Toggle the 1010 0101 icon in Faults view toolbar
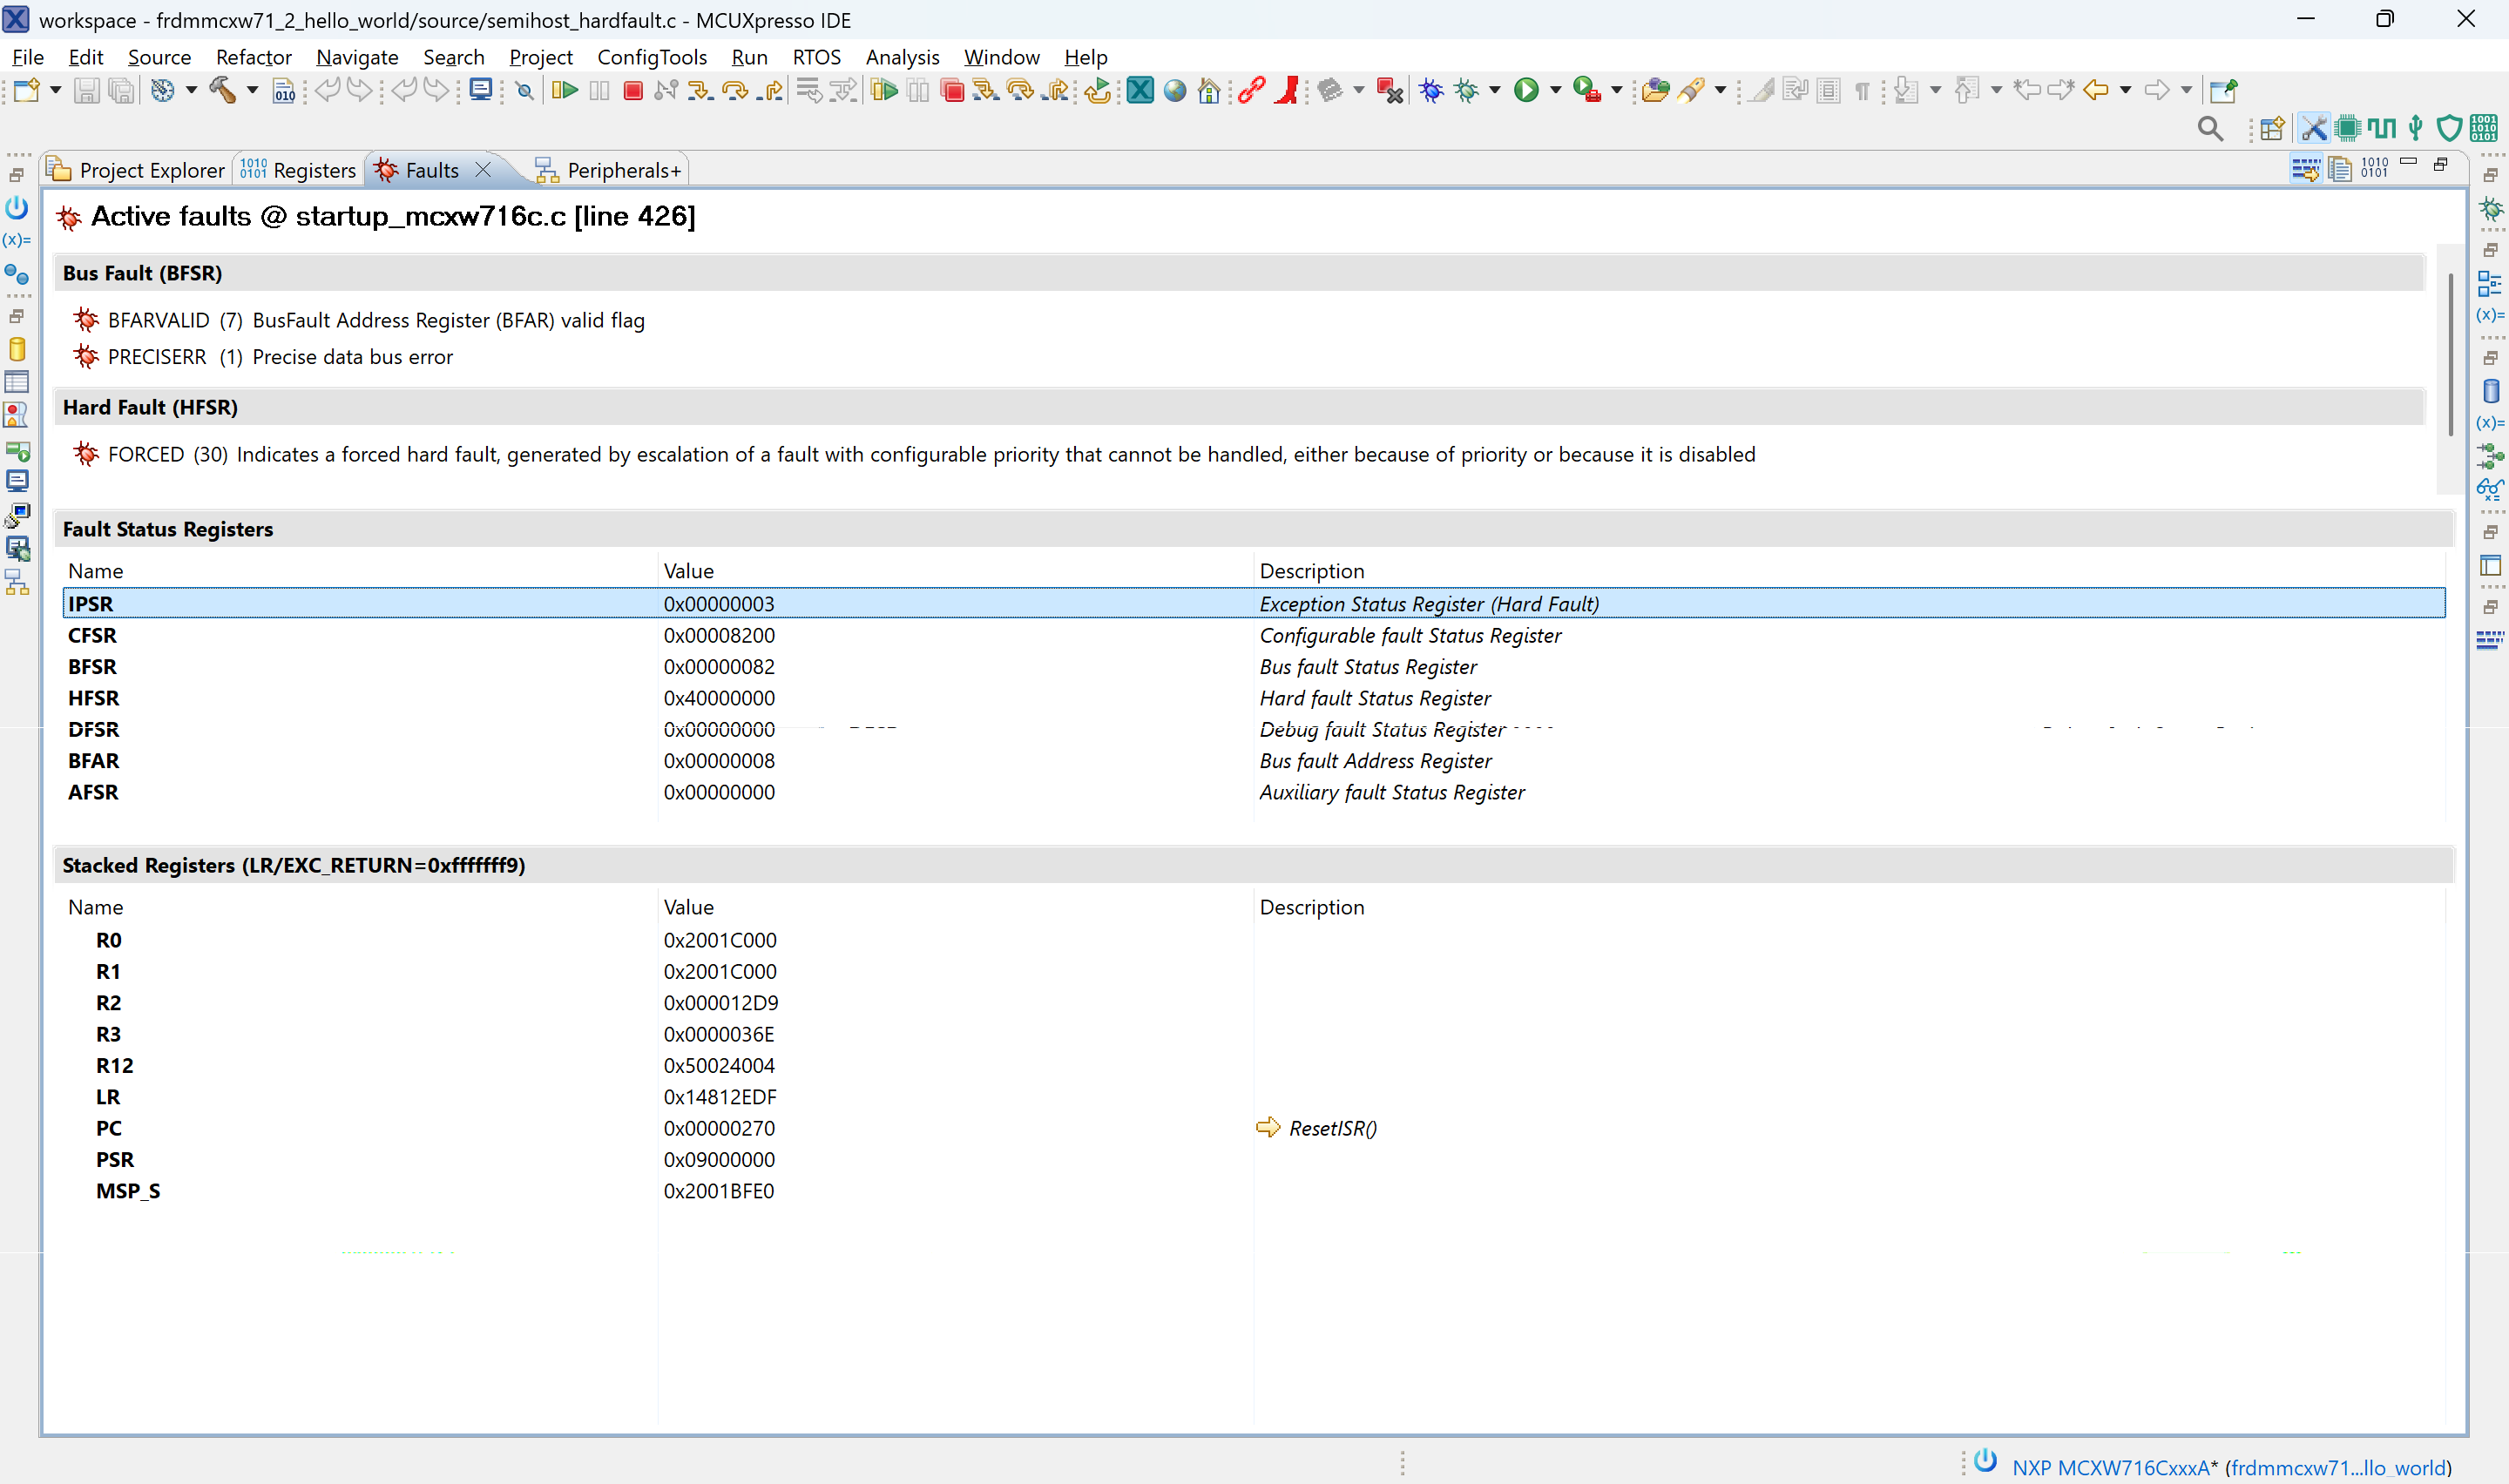Viewport: 2509px width, 1484px height. [x=2375, y=168]
